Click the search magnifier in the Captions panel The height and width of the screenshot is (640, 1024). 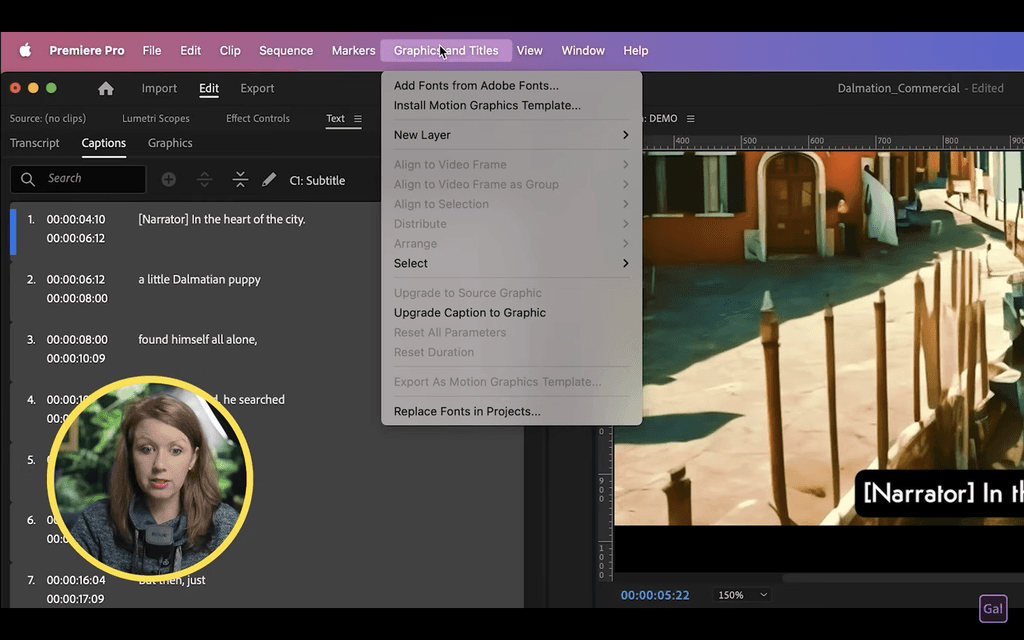pos(27,179)
